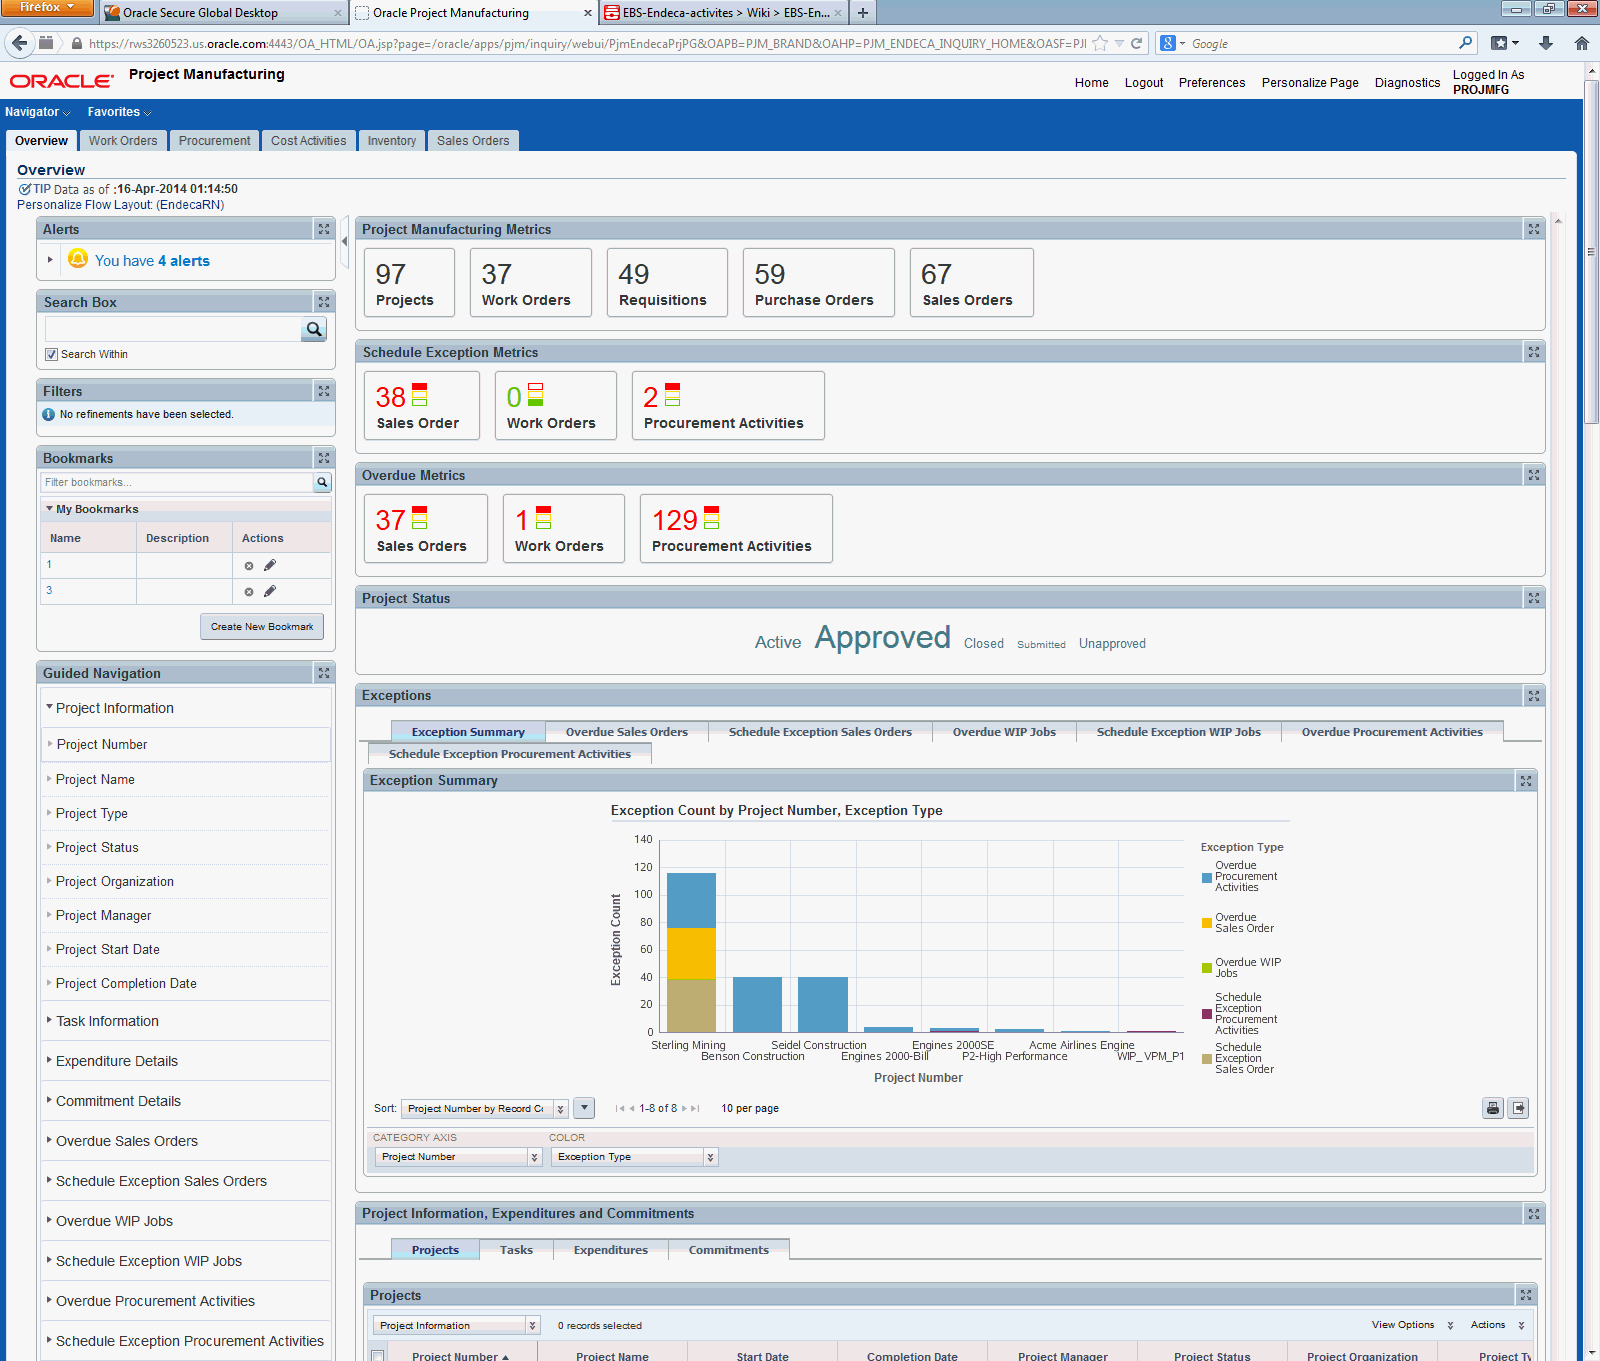Maximize the Project Status panel icon

pyautogui.click(x=1534, y=598)
